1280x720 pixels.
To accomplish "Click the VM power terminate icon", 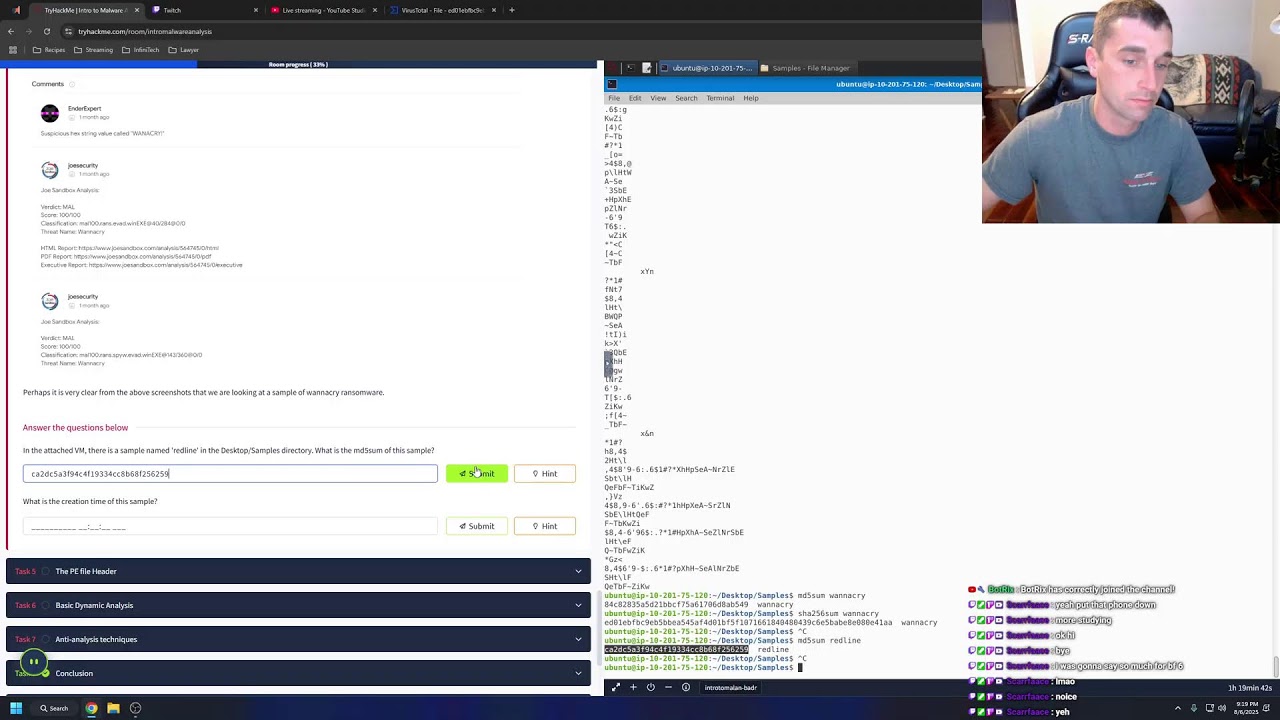I will [651, 687].
